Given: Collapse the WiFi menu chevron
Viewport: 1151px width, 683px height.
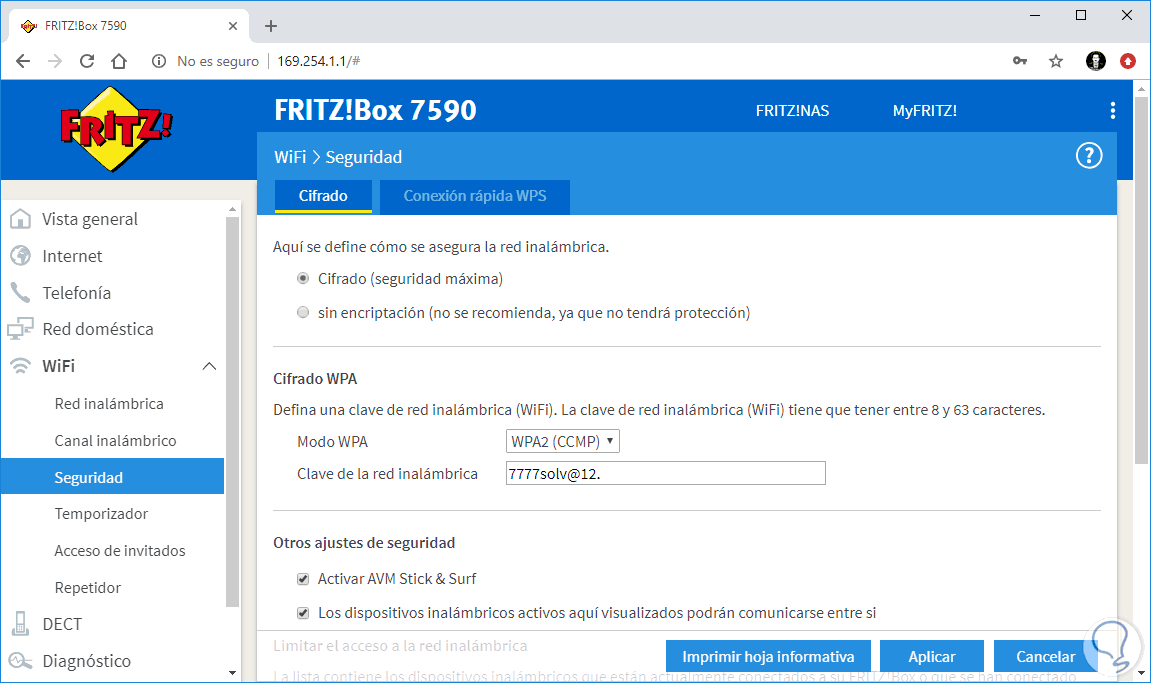Looking at the screenshot, I should [x=209, y=366].
